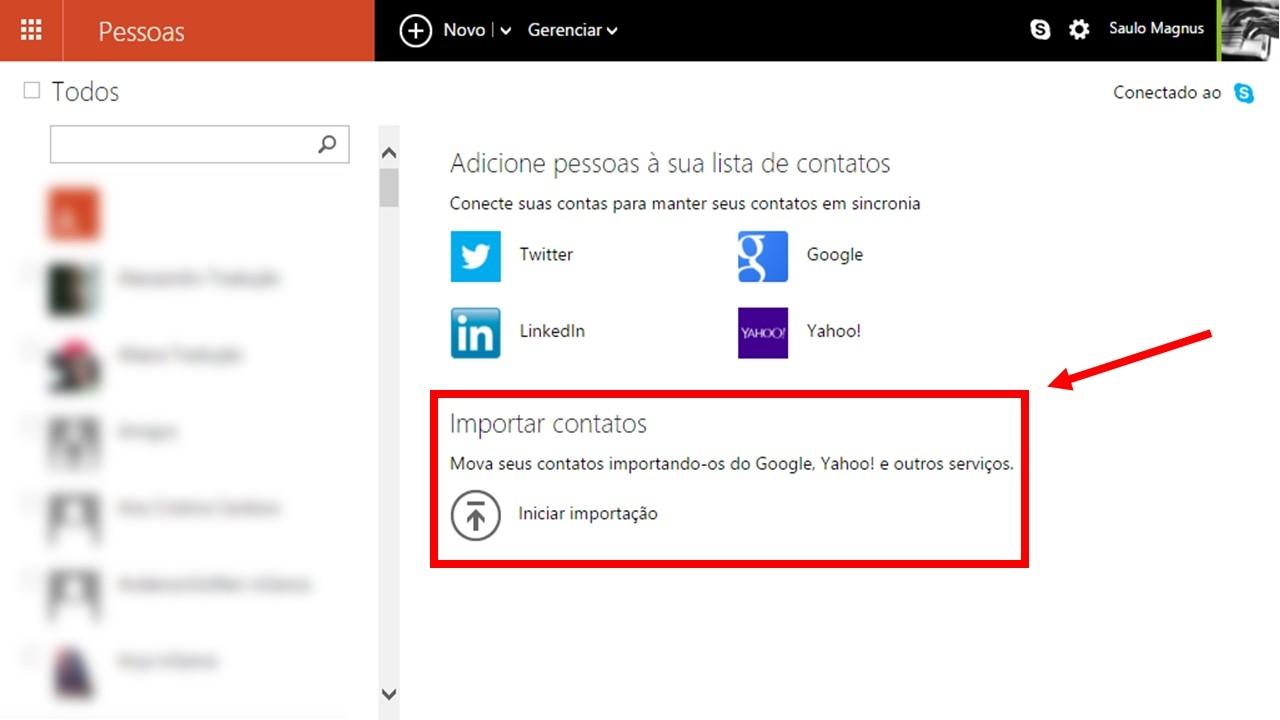Click the Google label
Viewport: 1280px width, 720px height.
(835, 254)
